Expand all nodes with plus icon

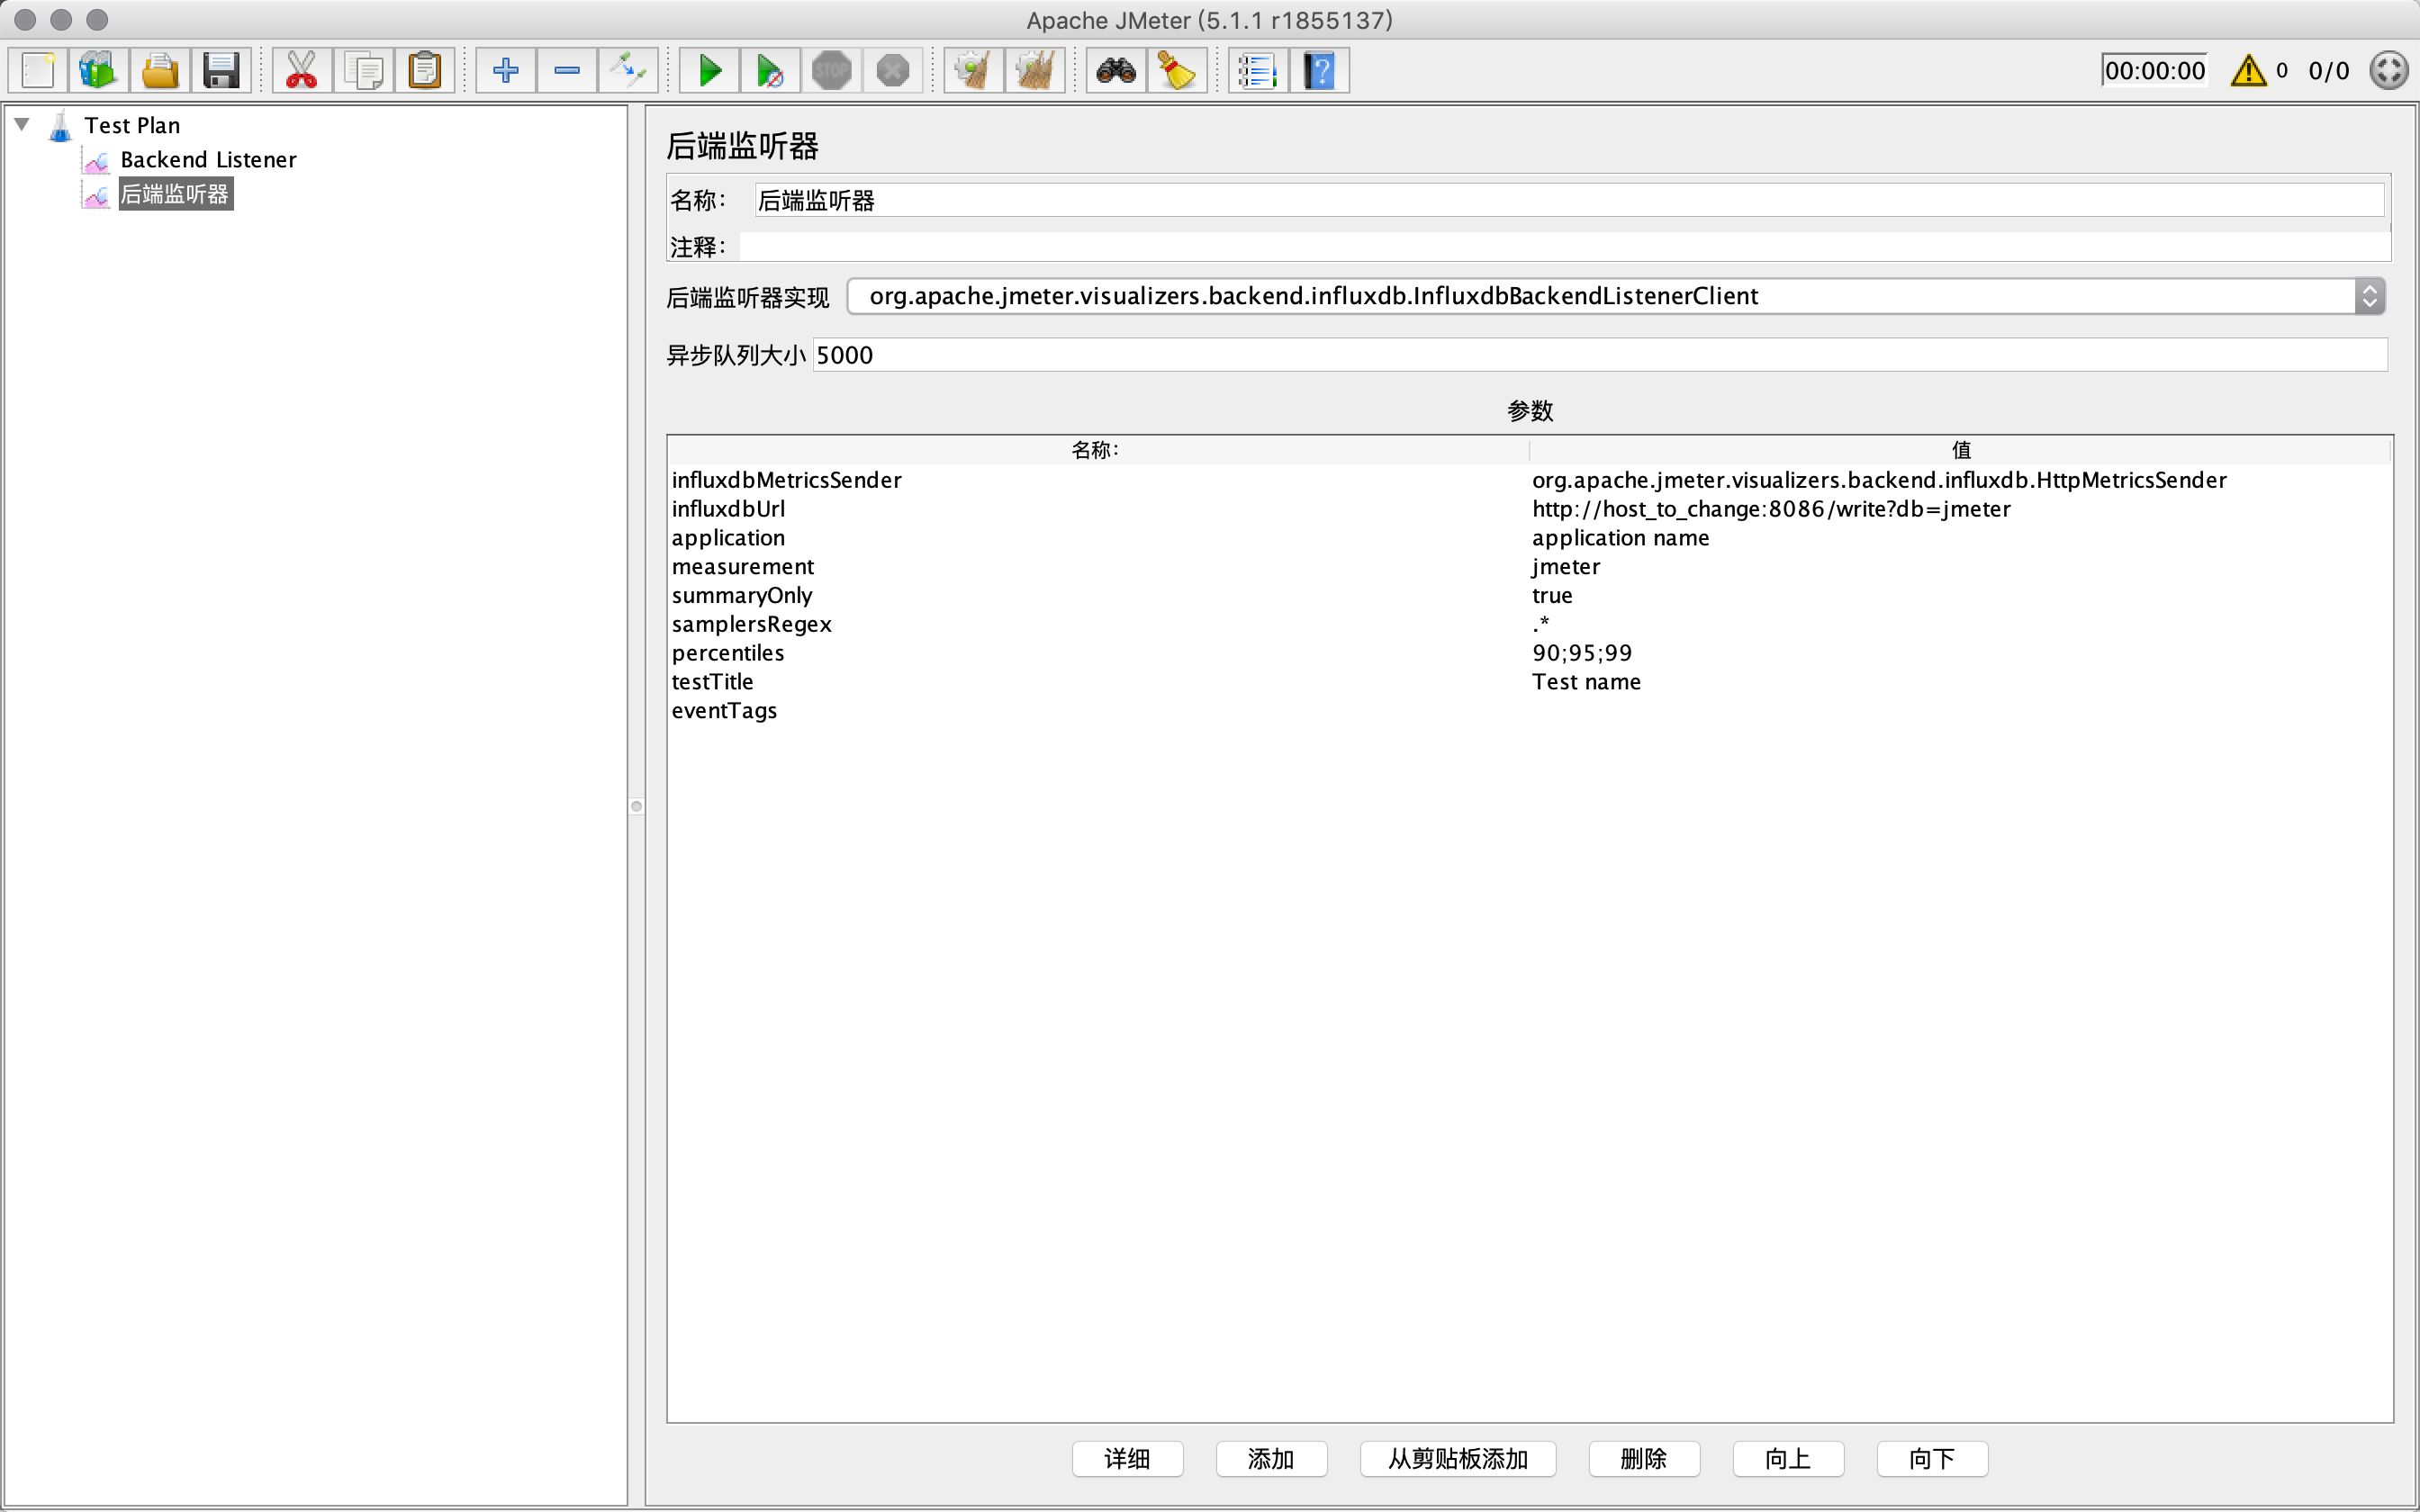506,71
